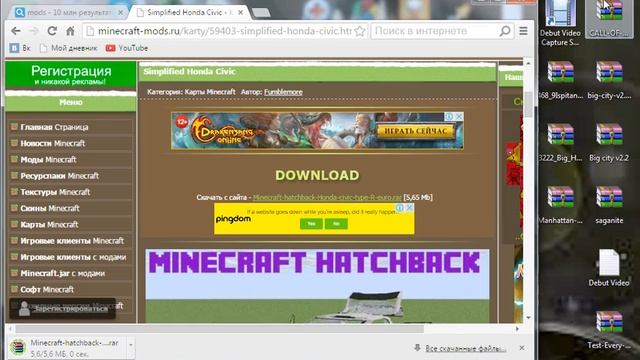The width and height of the screenshot is (640, 360).
Task: Open Карты Minecraft menu item
Action: point(49,224)
